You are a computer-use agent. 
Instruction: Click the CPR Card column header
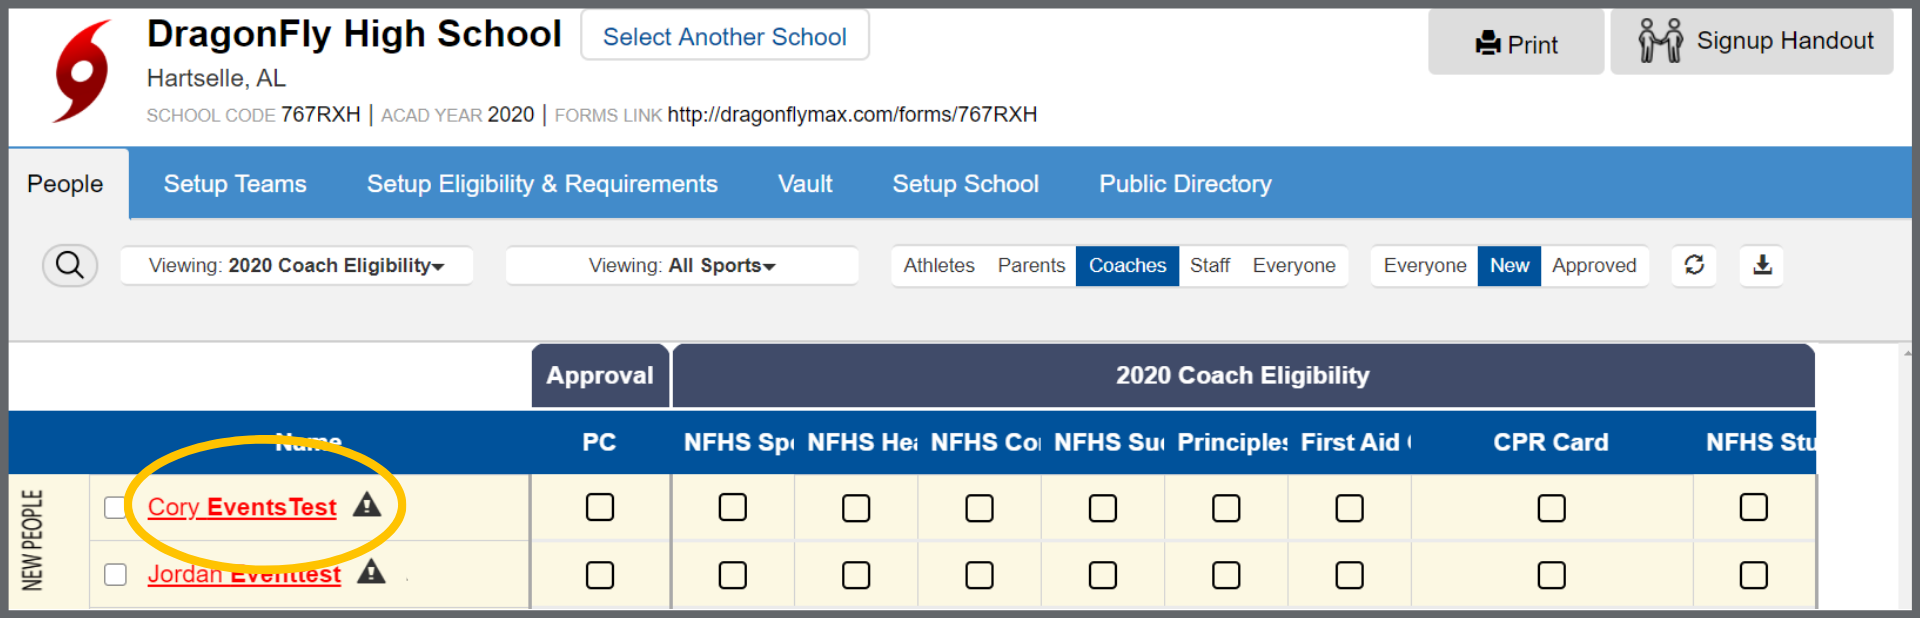tap(1551, 442)
